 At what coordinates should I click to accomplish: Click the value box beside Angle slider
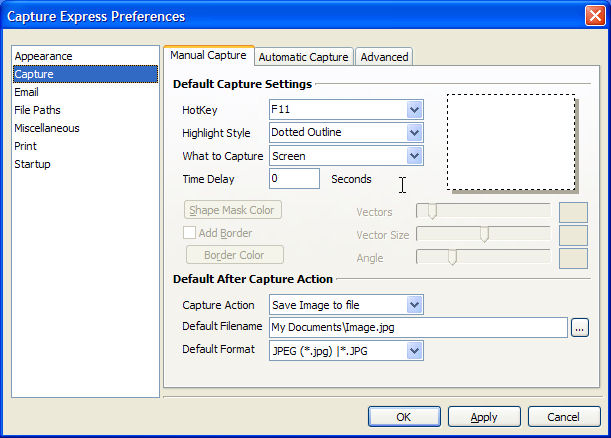573,258
